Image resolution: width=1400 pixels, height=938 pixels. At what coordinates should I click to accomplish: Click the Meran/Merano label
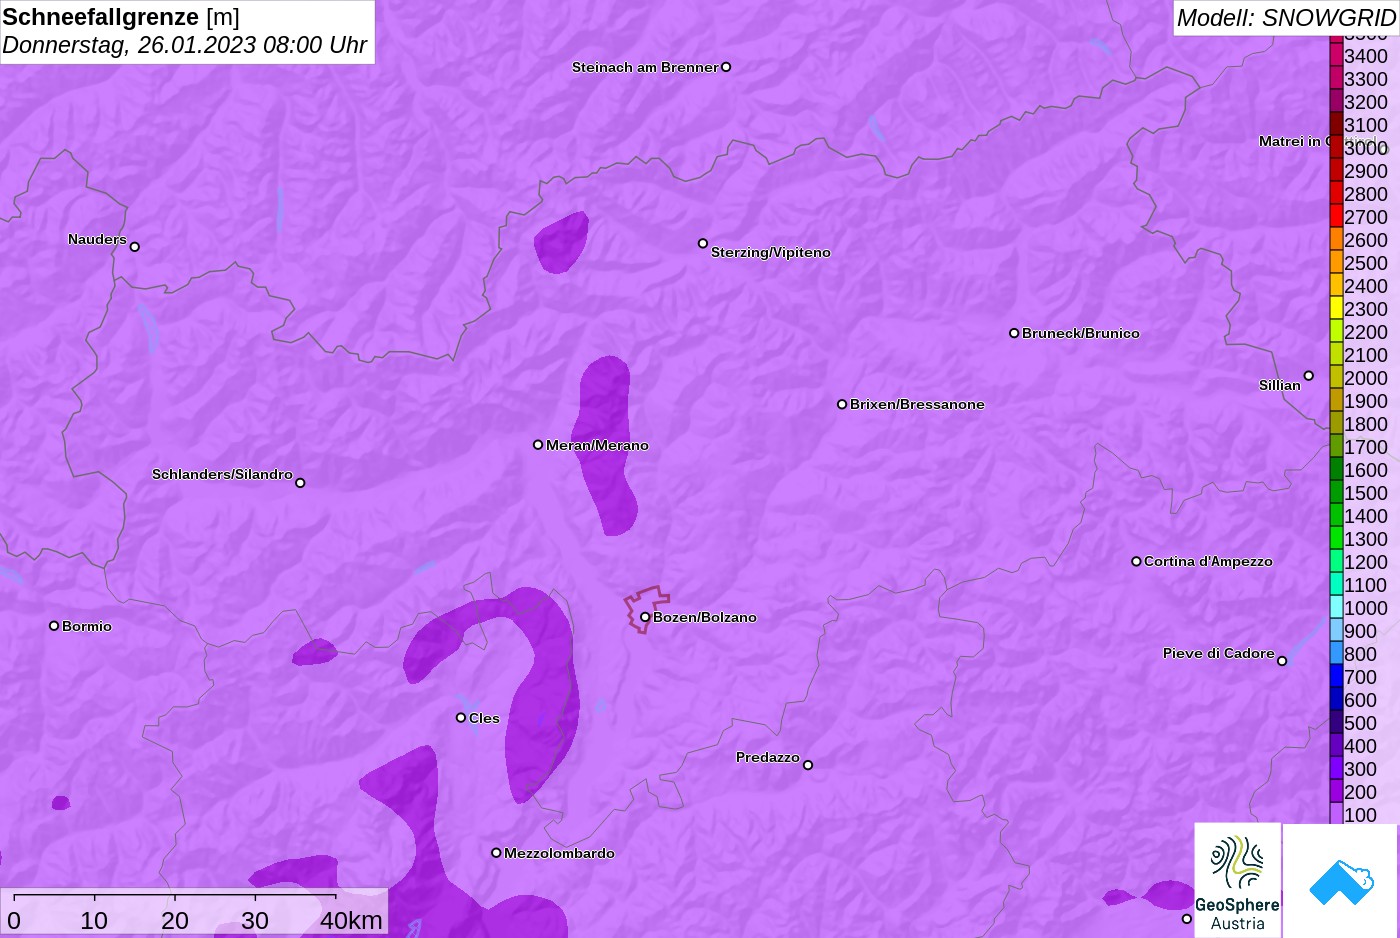click(x=597, y=445)
